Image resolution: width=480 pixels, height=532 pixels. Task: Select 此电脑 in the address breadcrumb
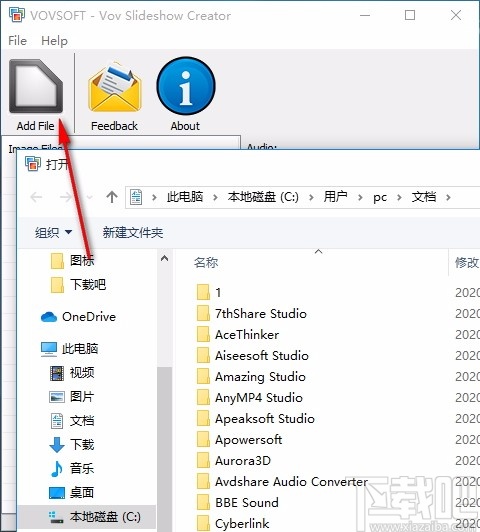(185, 197)
